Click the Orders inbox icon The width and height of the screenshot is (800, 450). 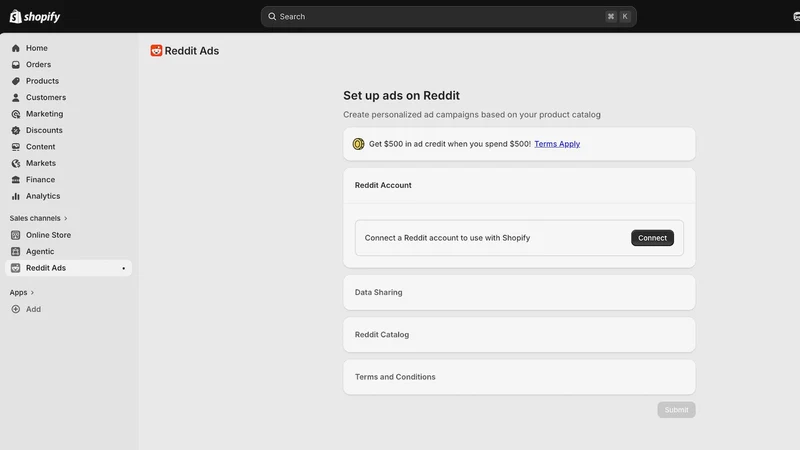coord(16,65)
